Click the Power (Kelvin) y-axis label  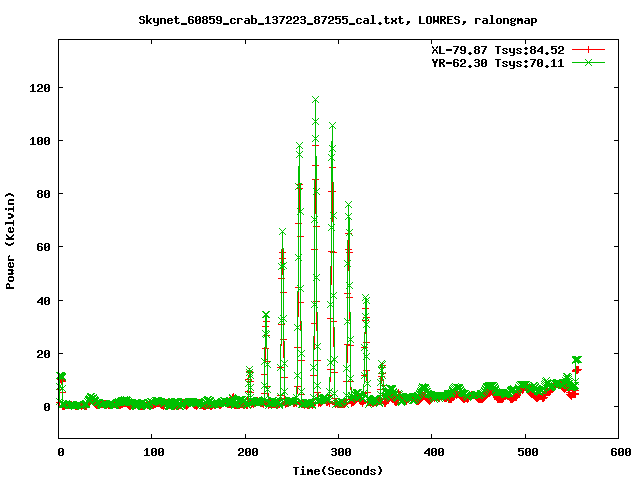tap(10, 241)
